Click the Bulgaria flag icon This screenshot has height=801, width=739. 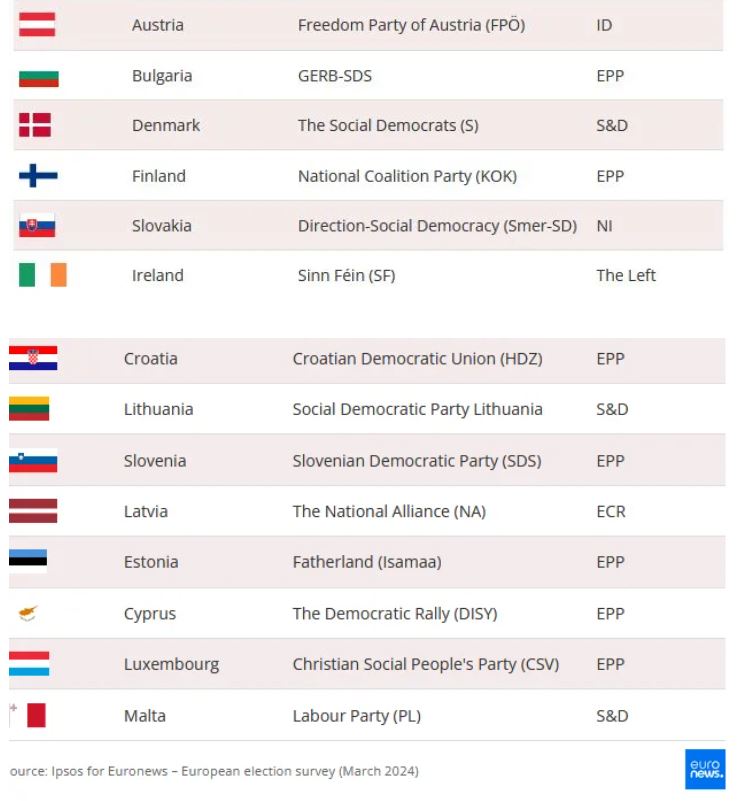38,76
